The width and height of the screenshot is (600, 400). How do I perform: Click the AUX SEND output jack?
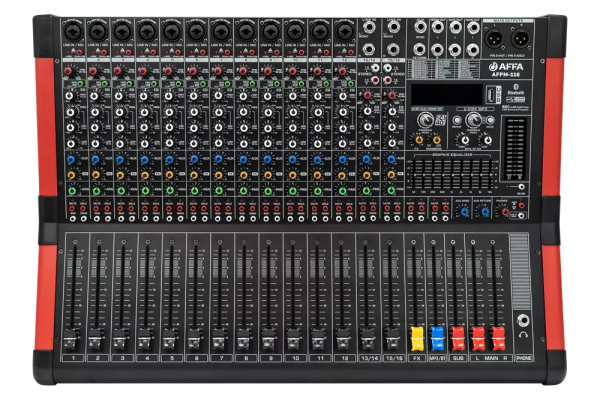[420, 28]
